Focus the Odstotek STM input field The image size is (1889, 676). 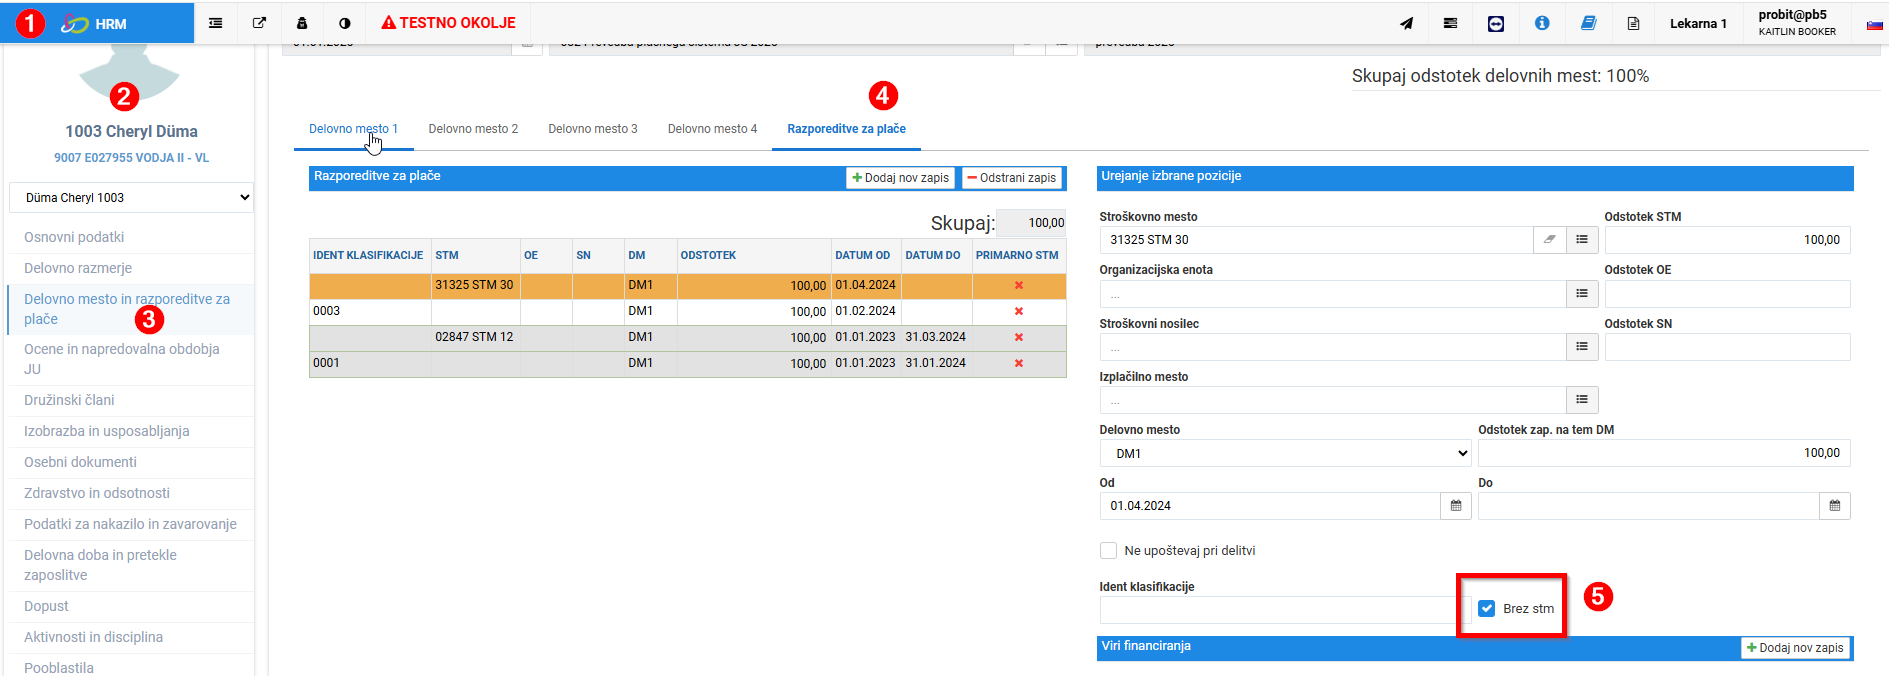[x=1727, y=240]
